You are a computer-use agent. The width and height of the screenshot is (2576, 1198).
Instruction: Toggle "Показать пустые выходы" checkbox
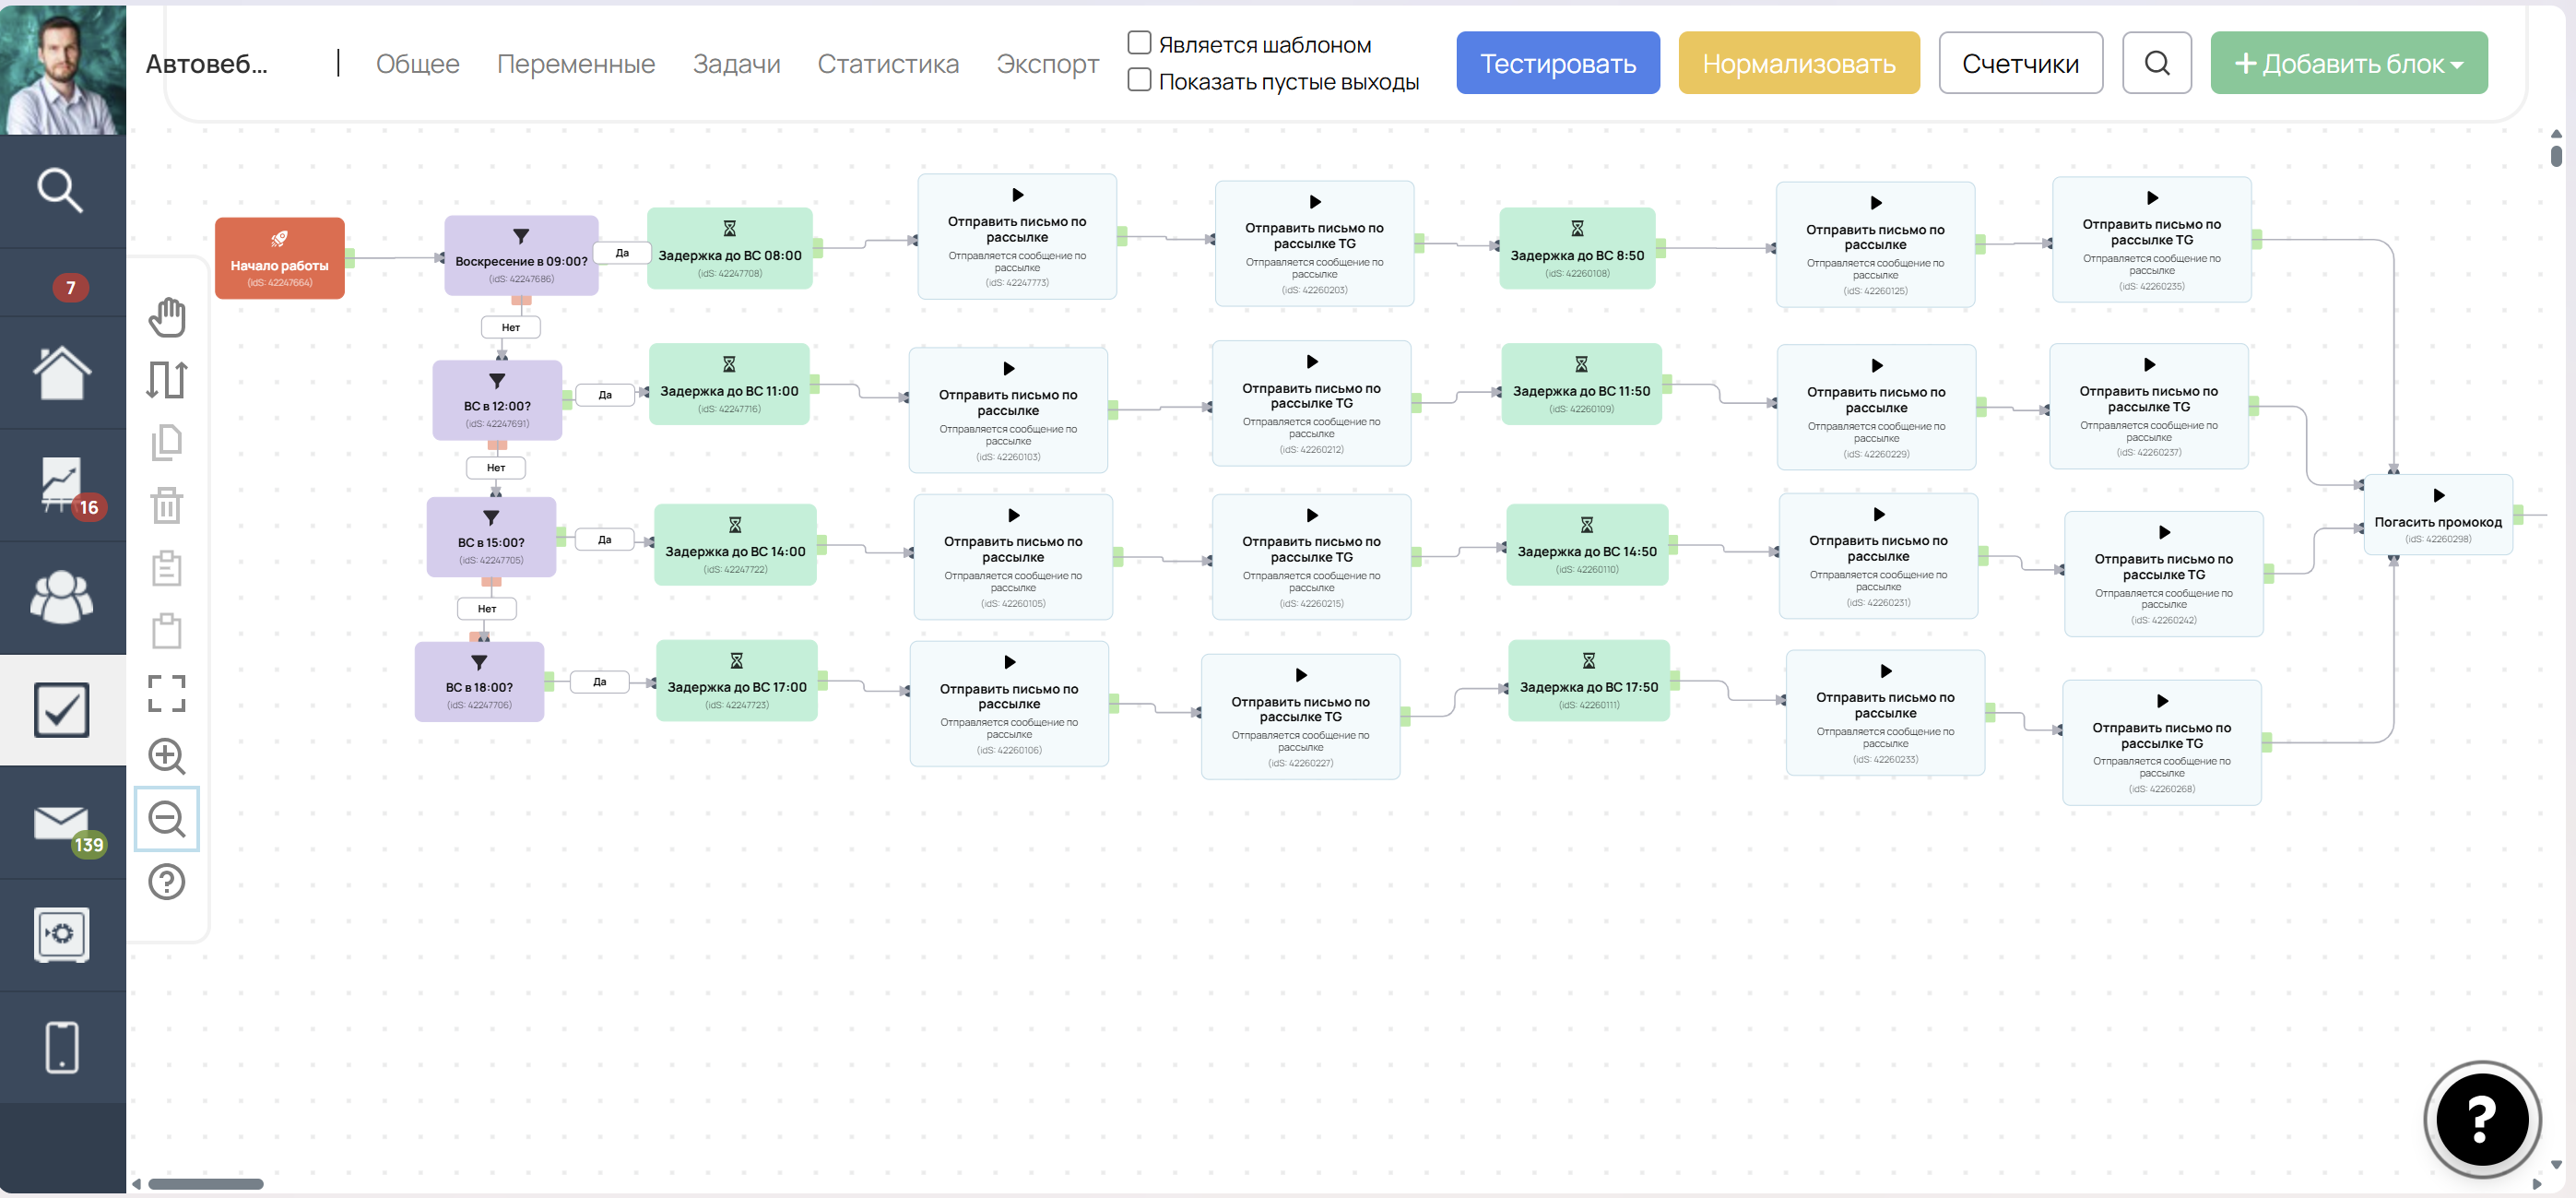coord(1139,80)
